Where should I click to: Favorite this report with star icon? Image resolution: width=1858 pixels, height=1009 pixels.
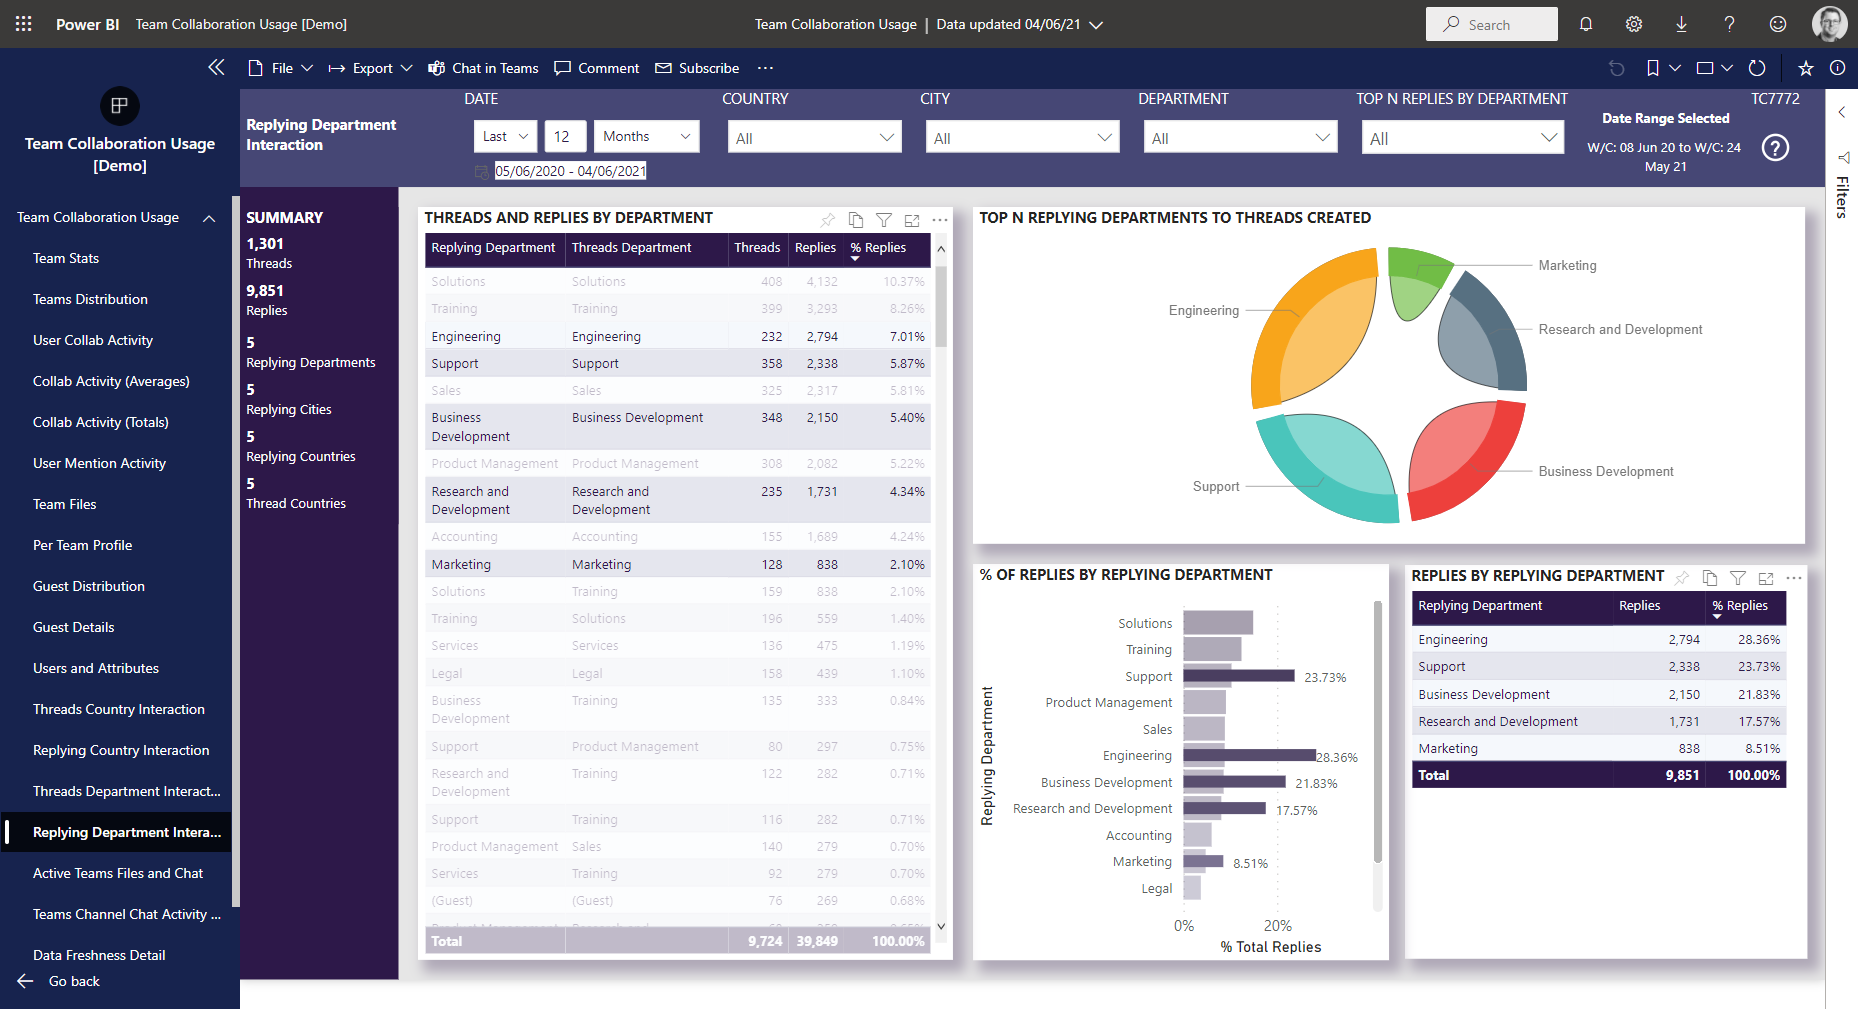1806,68
